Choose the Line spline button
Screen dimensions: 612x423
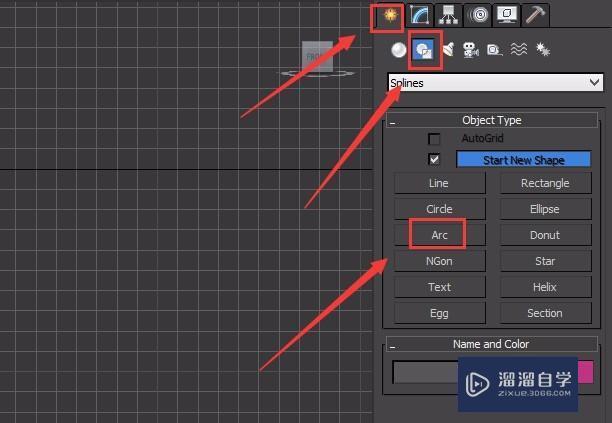click(x=440, y=183)
